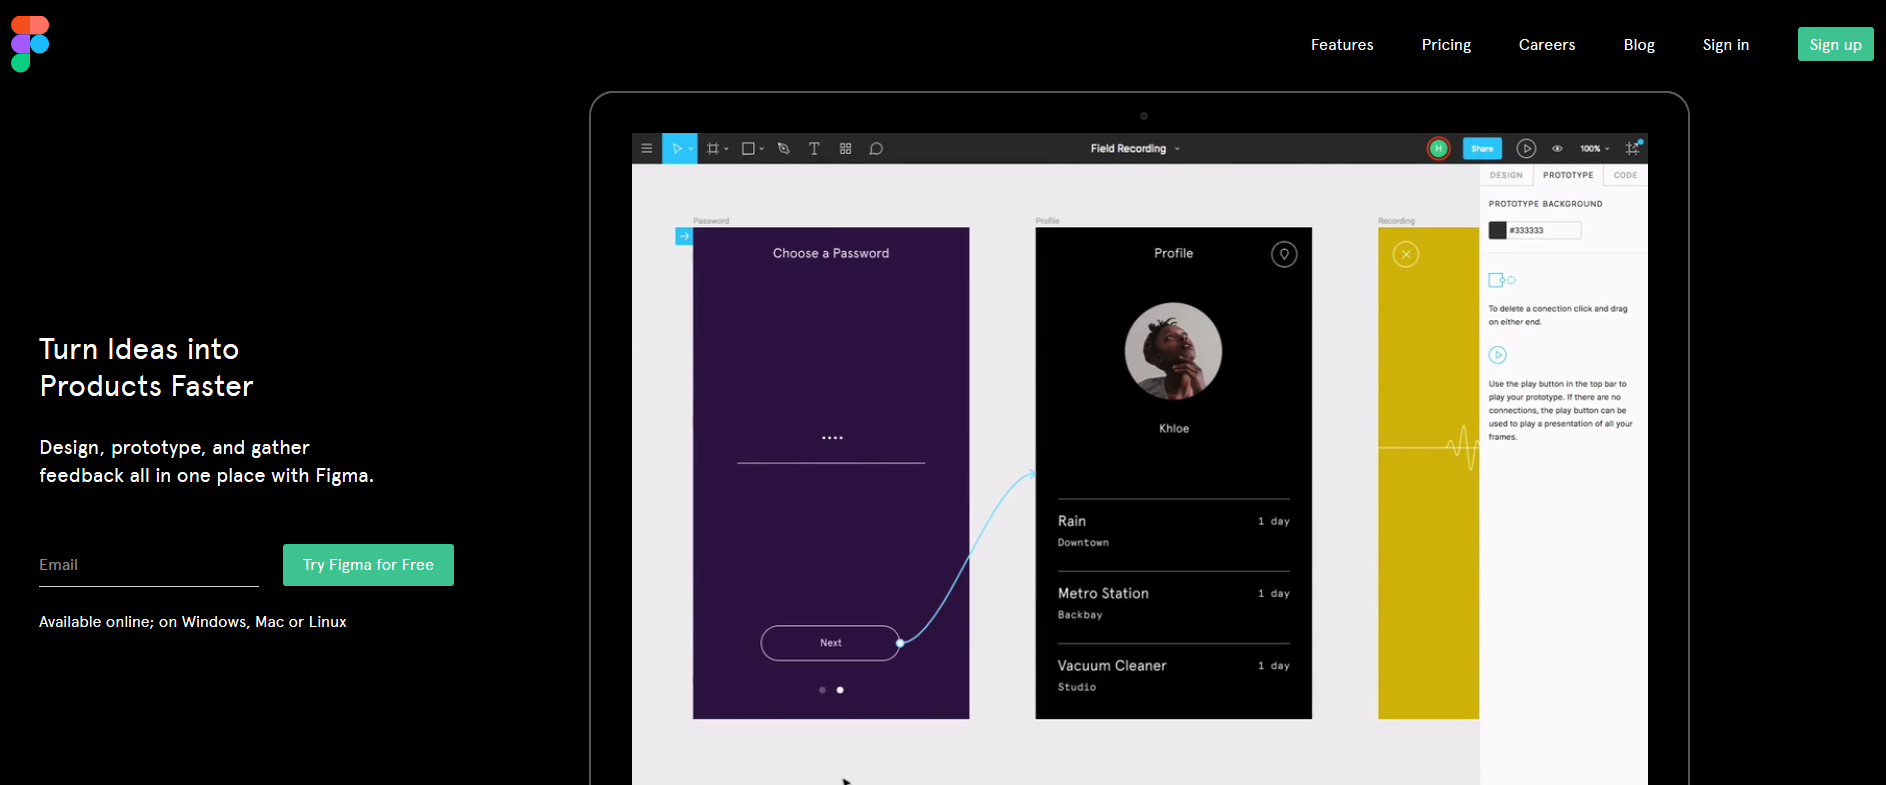Screen dimensions: 1886x785
Task: Select the Rectangle shape tool
Action: [x=748, y=149]
